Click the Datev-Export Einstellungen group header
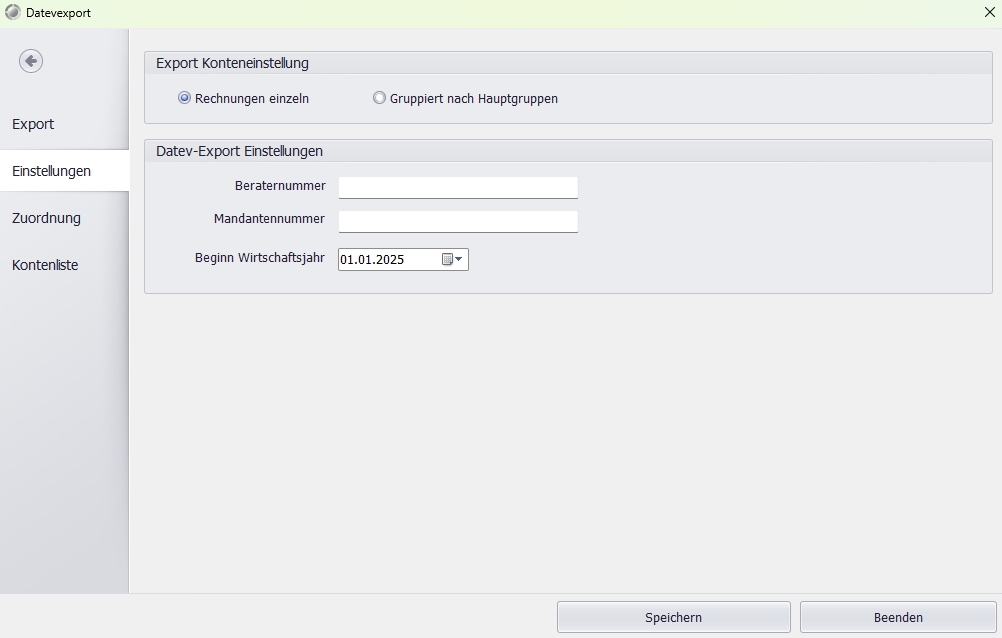The width and height of the screenshot is (1002, 638). (239, 151)
